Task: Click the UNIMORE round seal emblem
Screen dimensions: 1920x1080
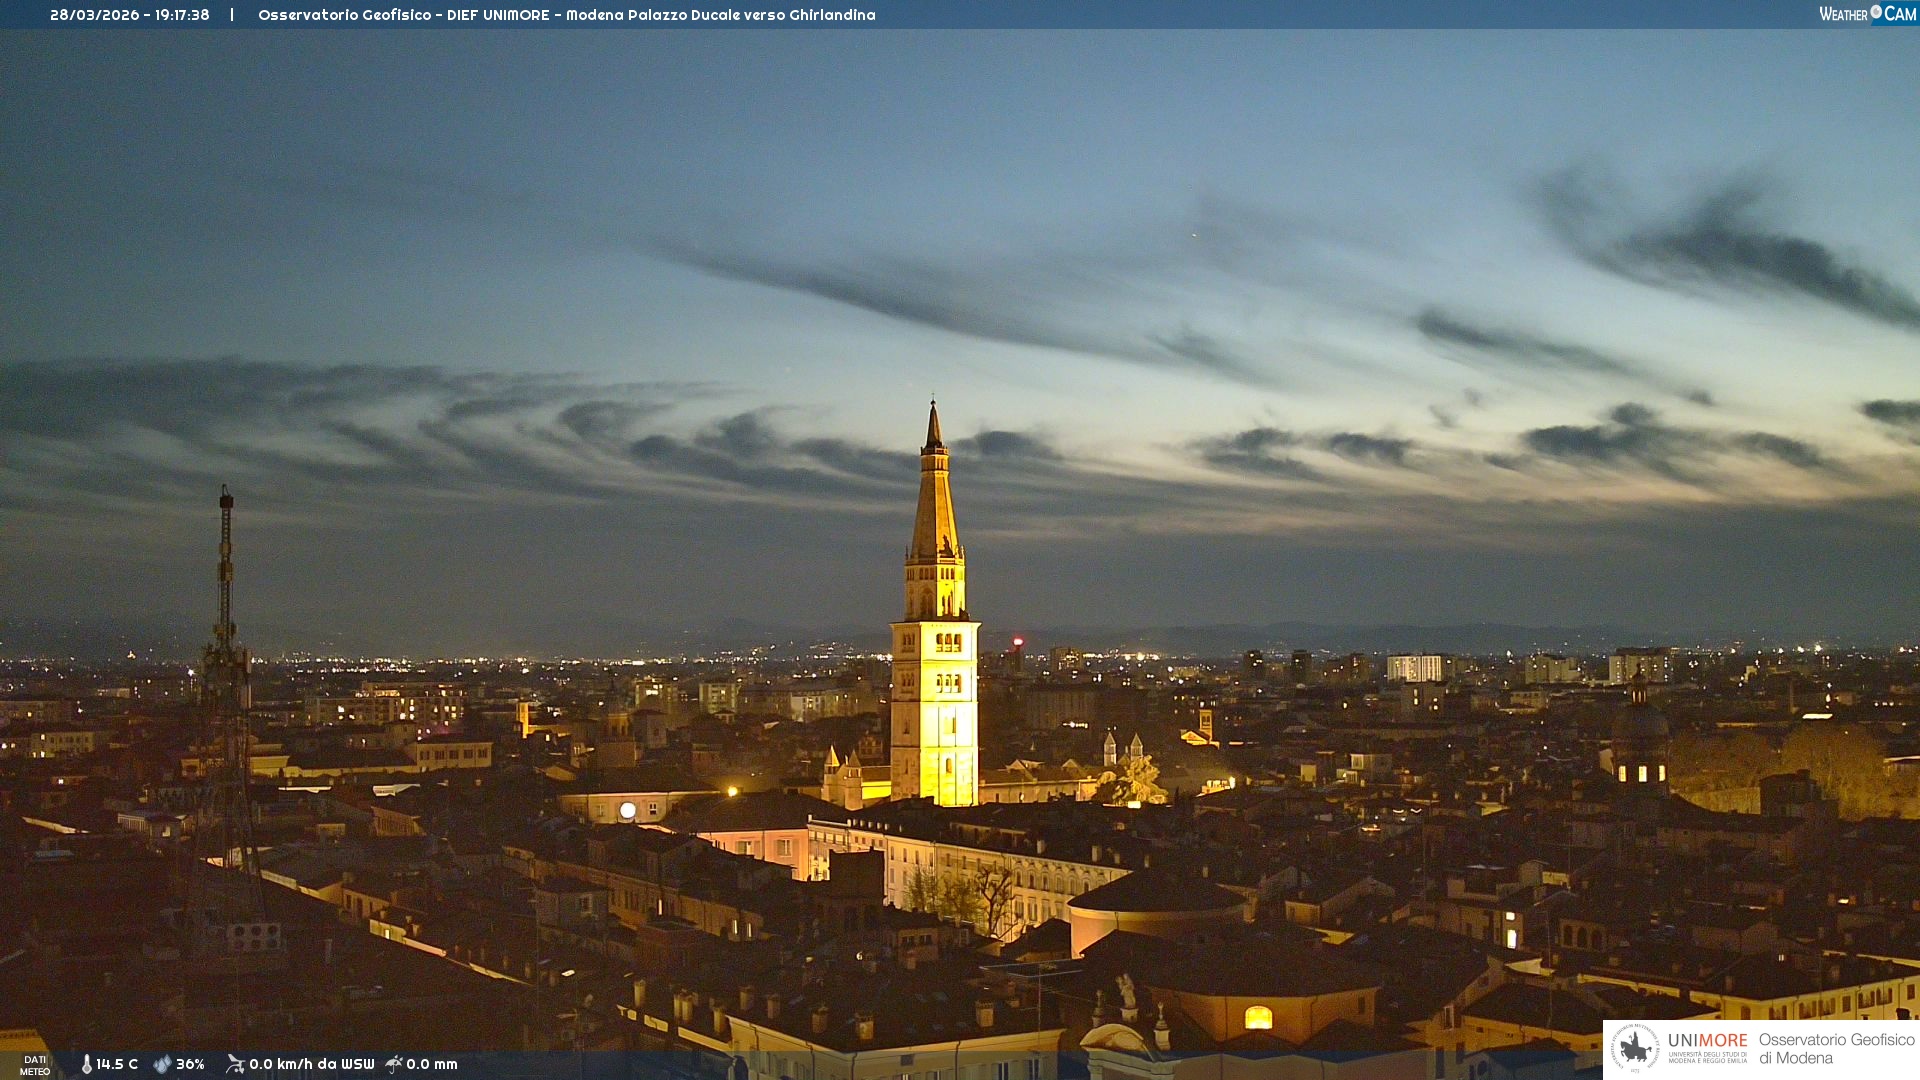Action: click(1635, 1049)
